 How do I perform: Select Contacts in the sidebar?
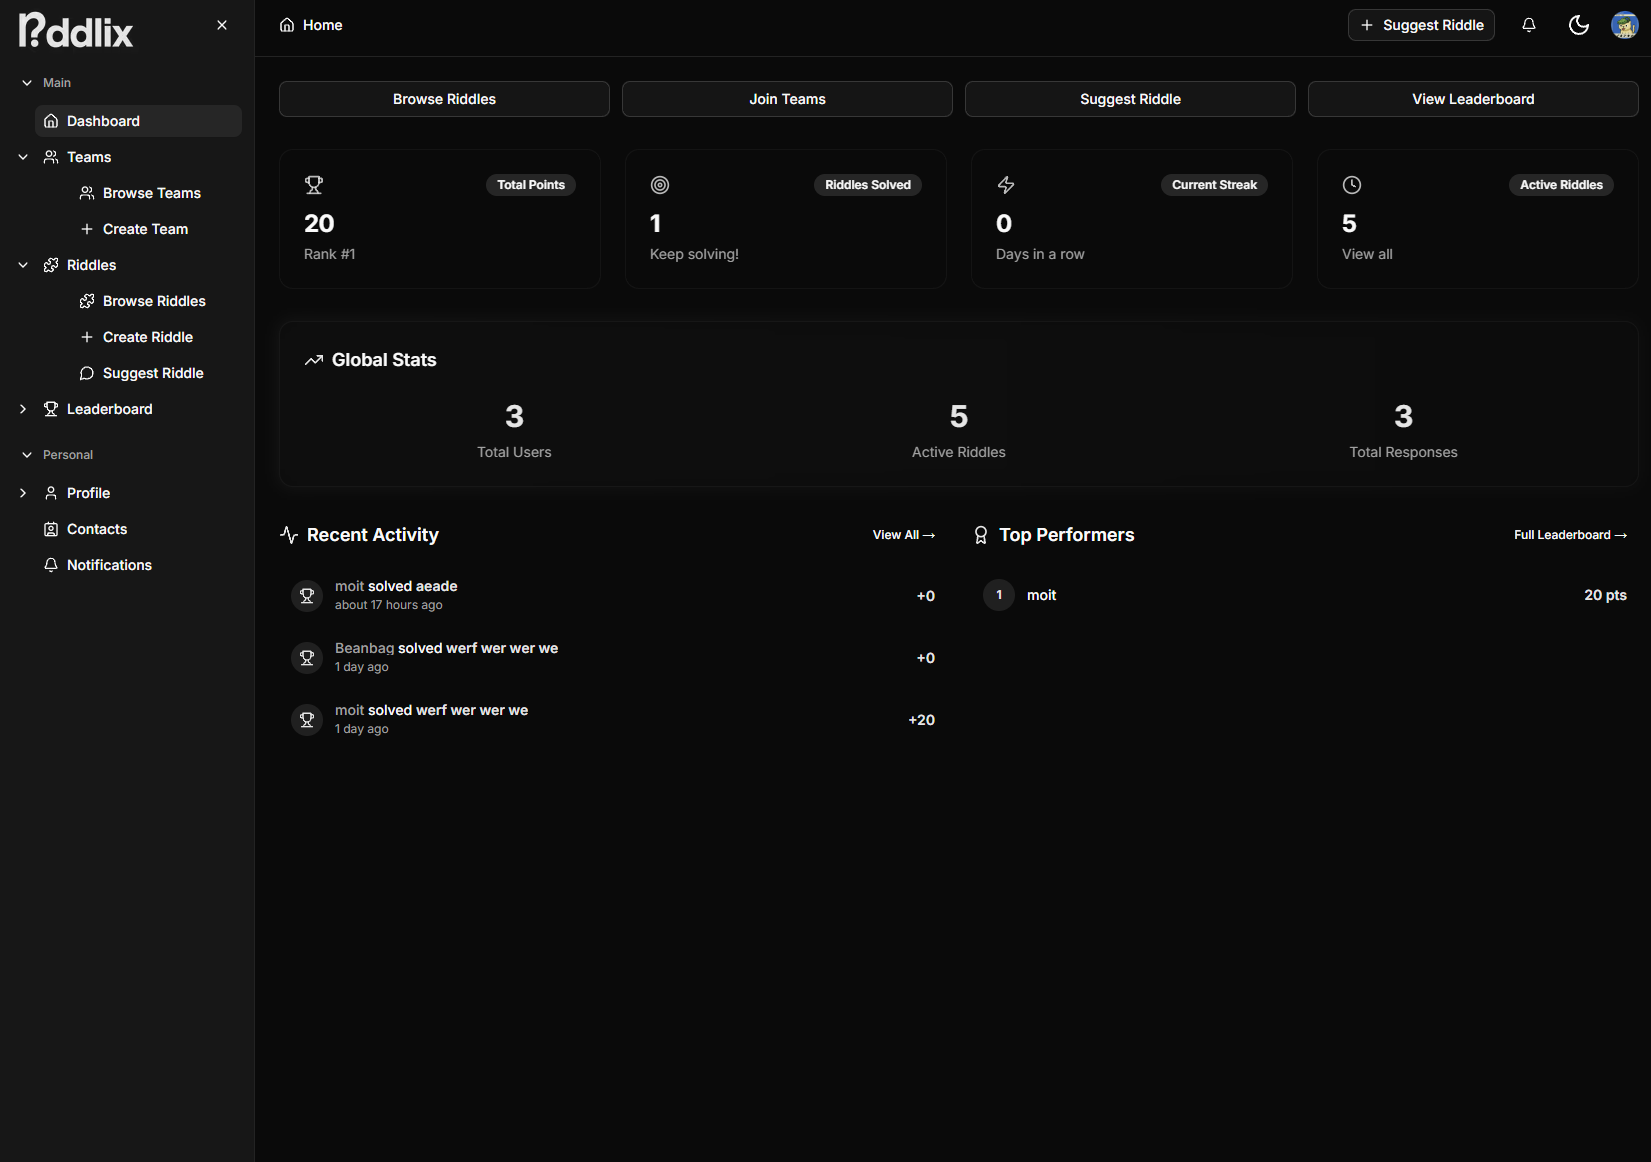pos(97,529)
